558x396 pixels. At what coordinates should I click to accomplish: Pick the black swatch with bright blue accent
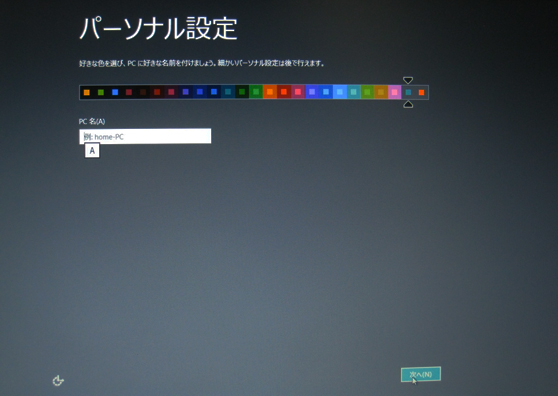tap(115, 93)
